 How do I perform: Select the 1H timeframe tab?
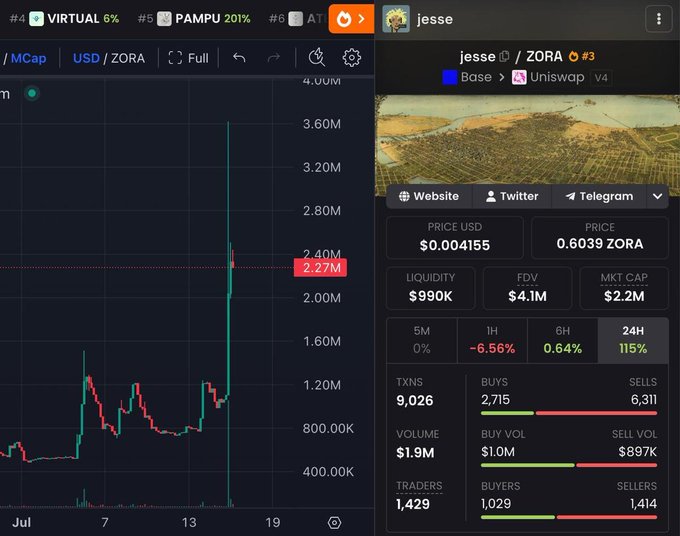point(492,340)
